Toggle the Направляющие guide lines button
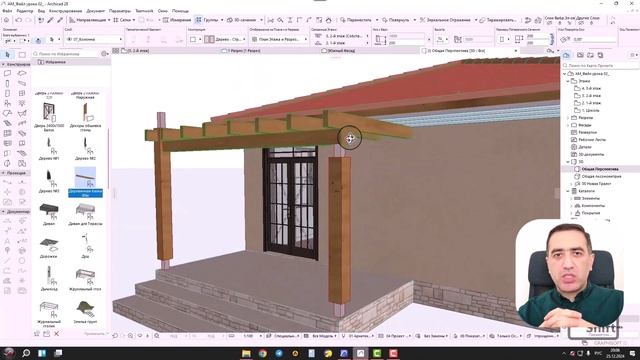The width and height of the screenshot is (640, 360). click(87, 20)
